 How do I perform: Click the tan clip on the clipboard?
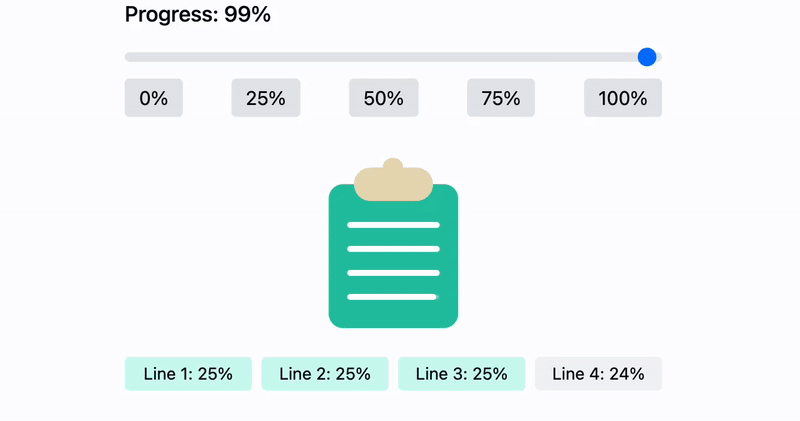tap(393, 185)
